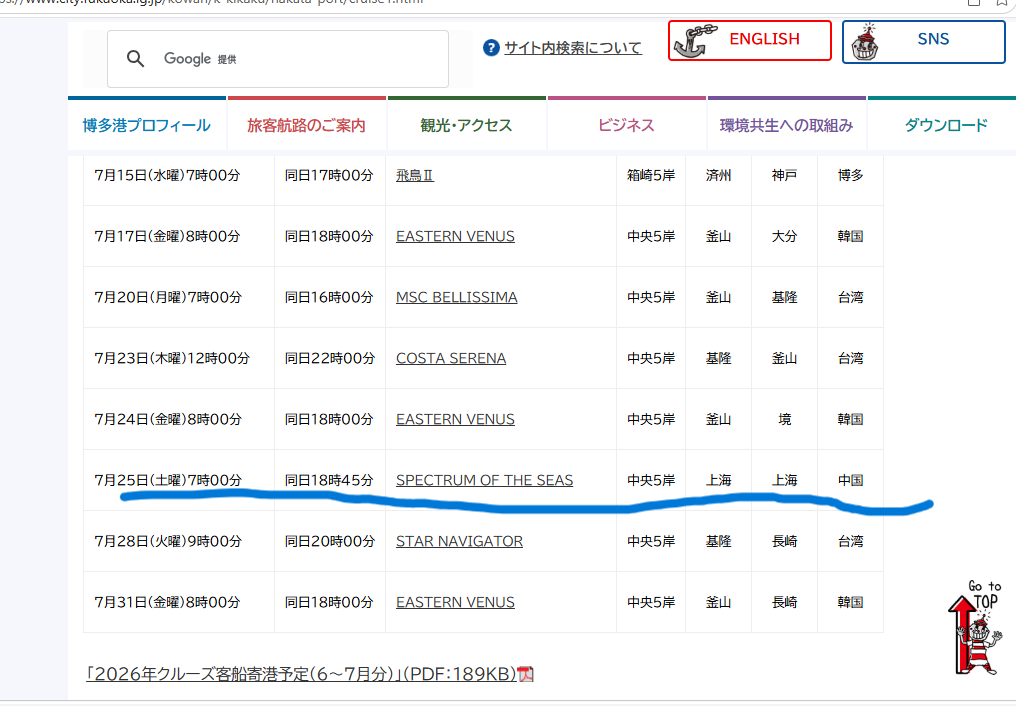Open 博多港プロフィール menu tab
This screenshot has width=1016, height=706.
[146, 125]
